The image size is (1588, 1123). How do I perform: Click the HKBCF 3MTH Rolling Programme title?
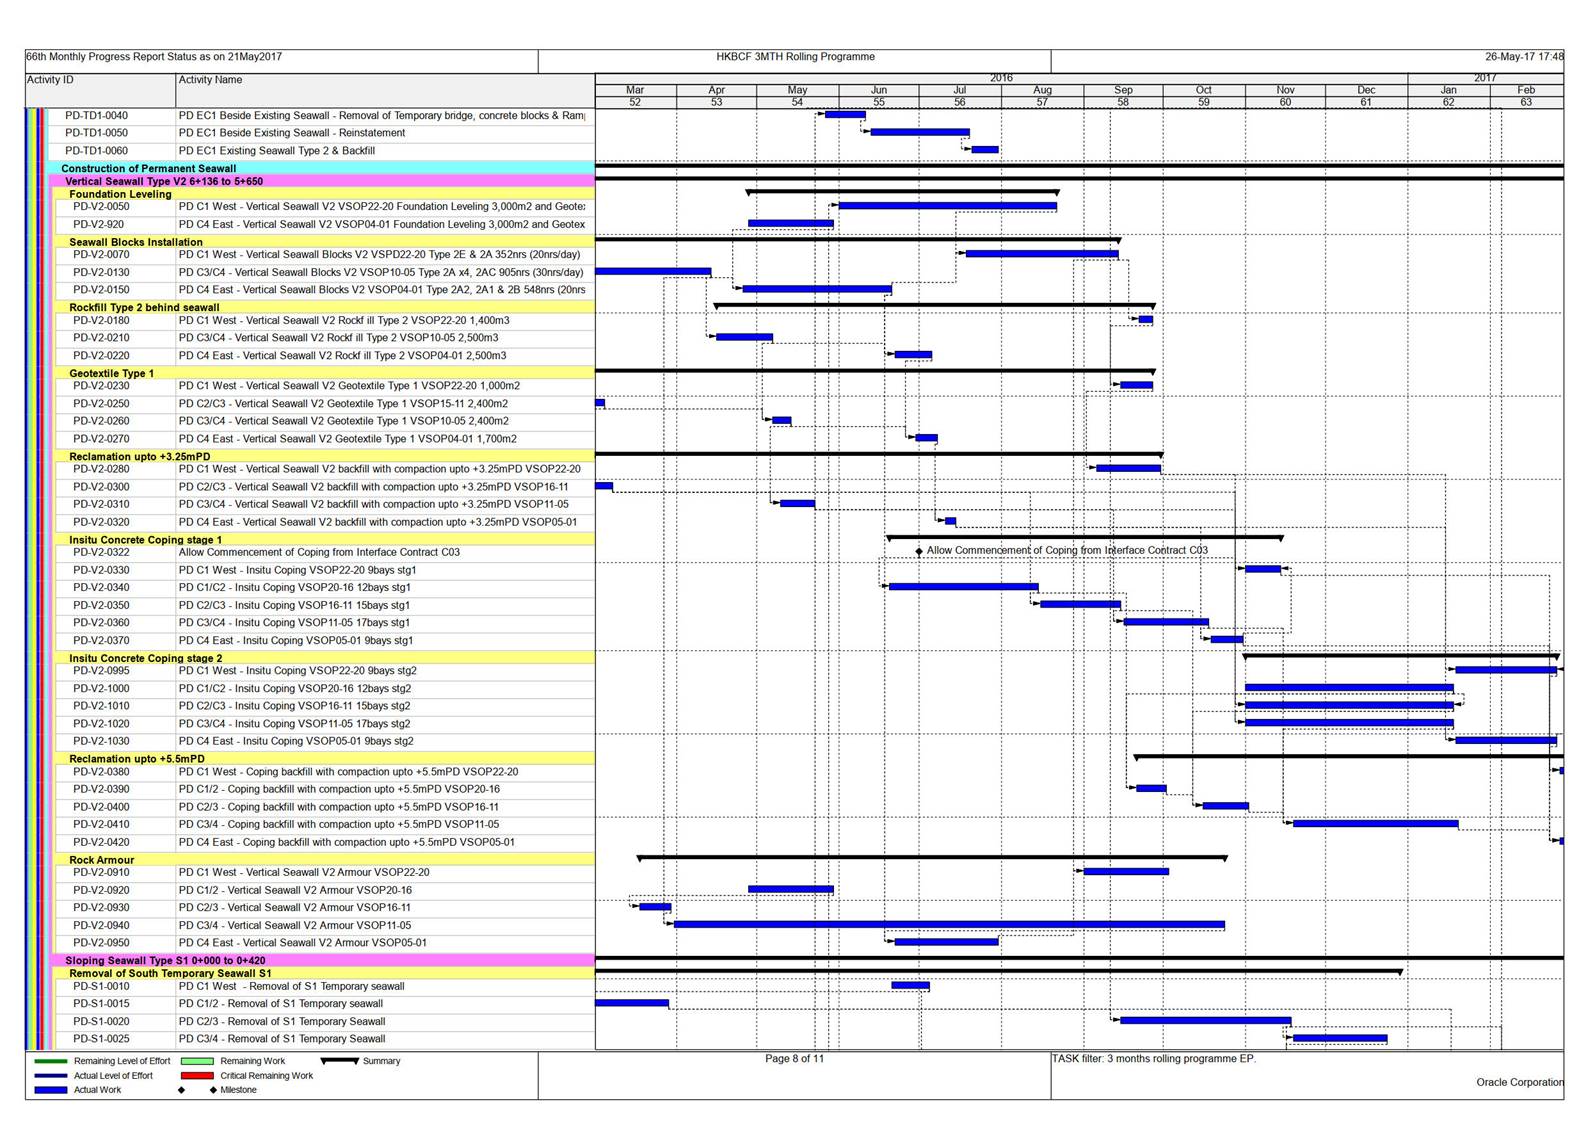pos(795,57)
